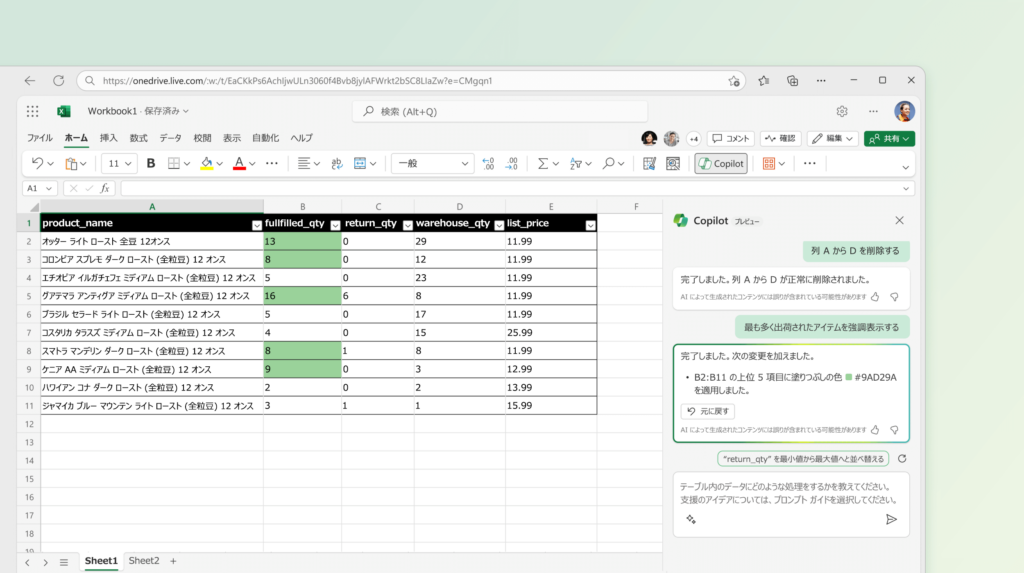This screenshot has height=573, width=1024.
Task: Click the text alignment icon
Action: coord(304,163)
